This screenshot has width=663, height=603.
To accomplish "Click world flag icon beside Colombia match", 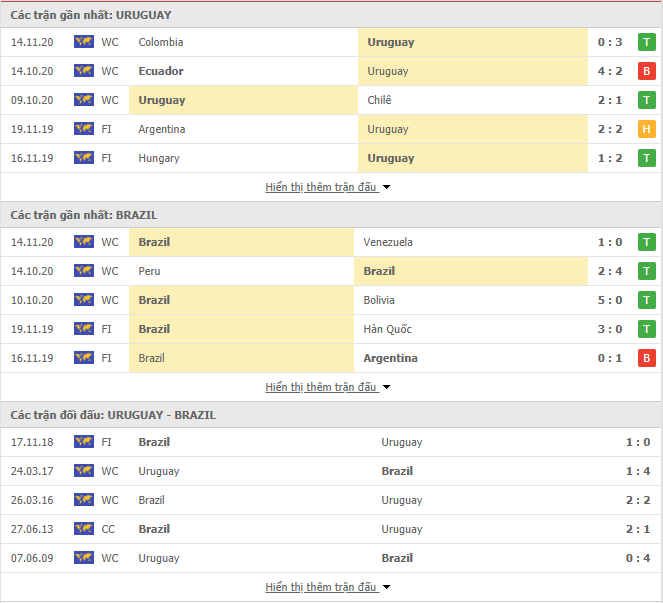I will pos(84,42).
